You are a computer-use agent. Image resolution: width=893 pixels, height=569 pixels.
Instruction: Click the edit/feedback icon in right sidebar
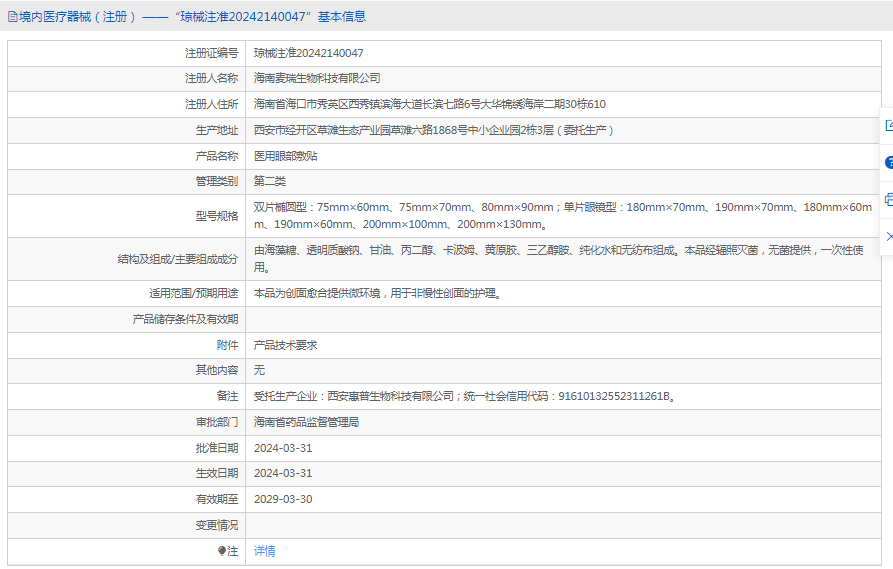[x=888, y=126]
